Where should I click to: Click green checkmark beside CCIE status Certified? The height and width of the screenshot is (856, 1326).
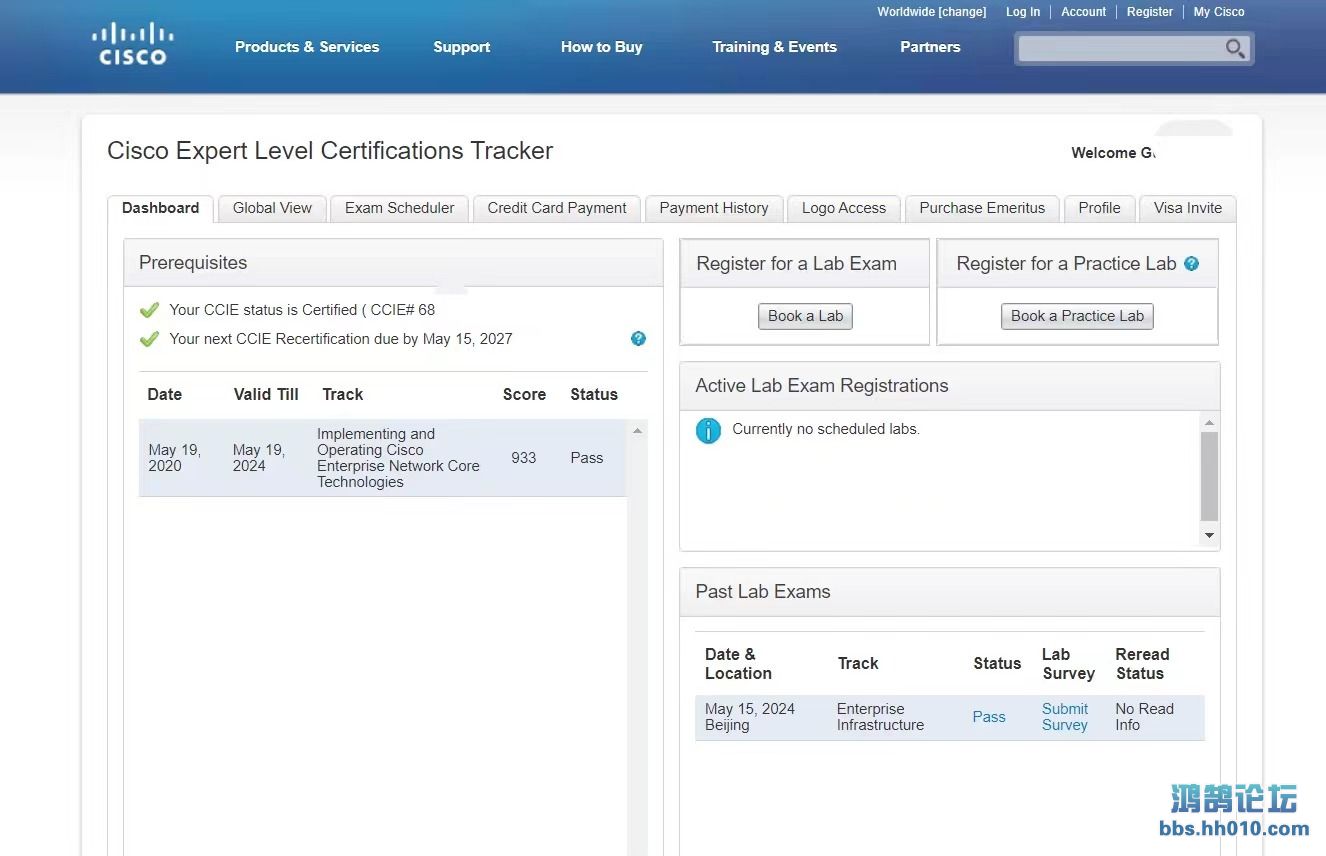[149, 310]
